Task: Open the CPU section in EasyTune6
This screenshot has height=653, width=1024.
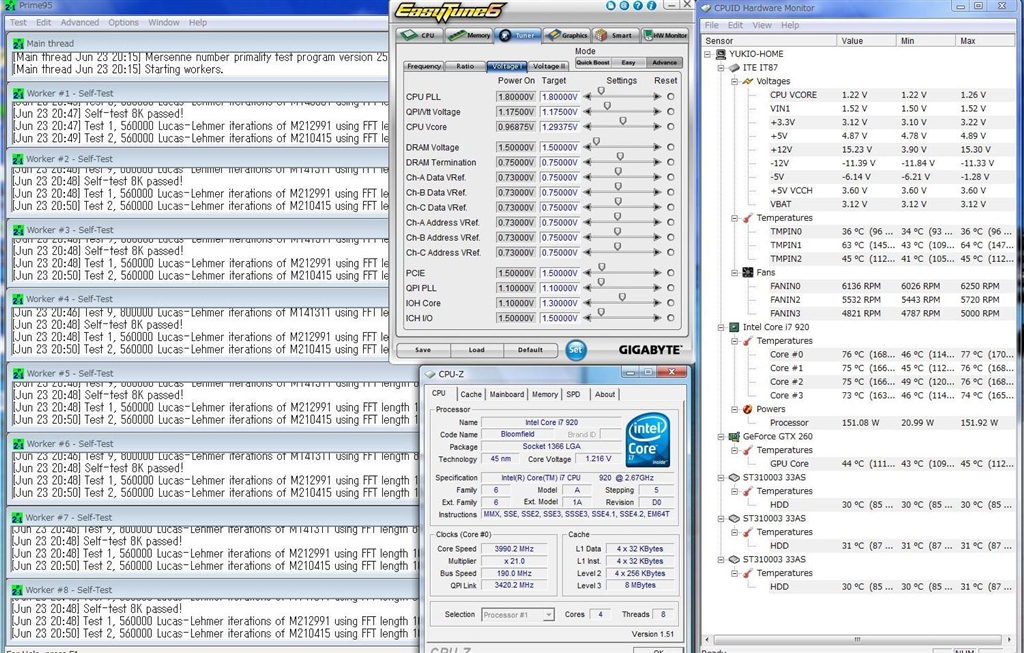Action: [x=420, y=35]
